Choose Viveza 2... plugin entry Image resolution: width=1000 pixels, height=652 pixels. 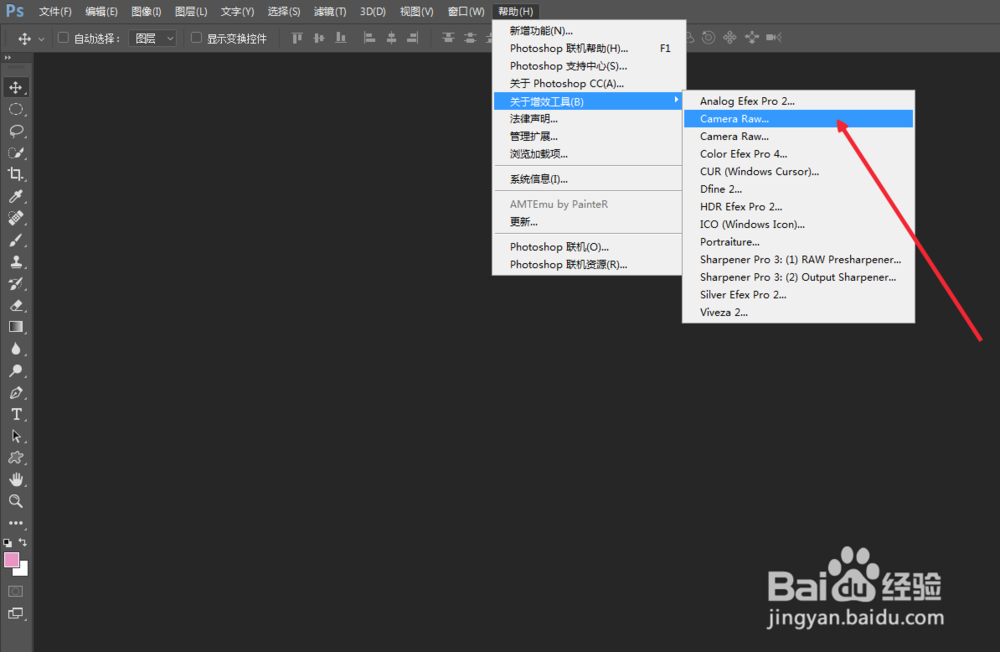pos(798,312)
